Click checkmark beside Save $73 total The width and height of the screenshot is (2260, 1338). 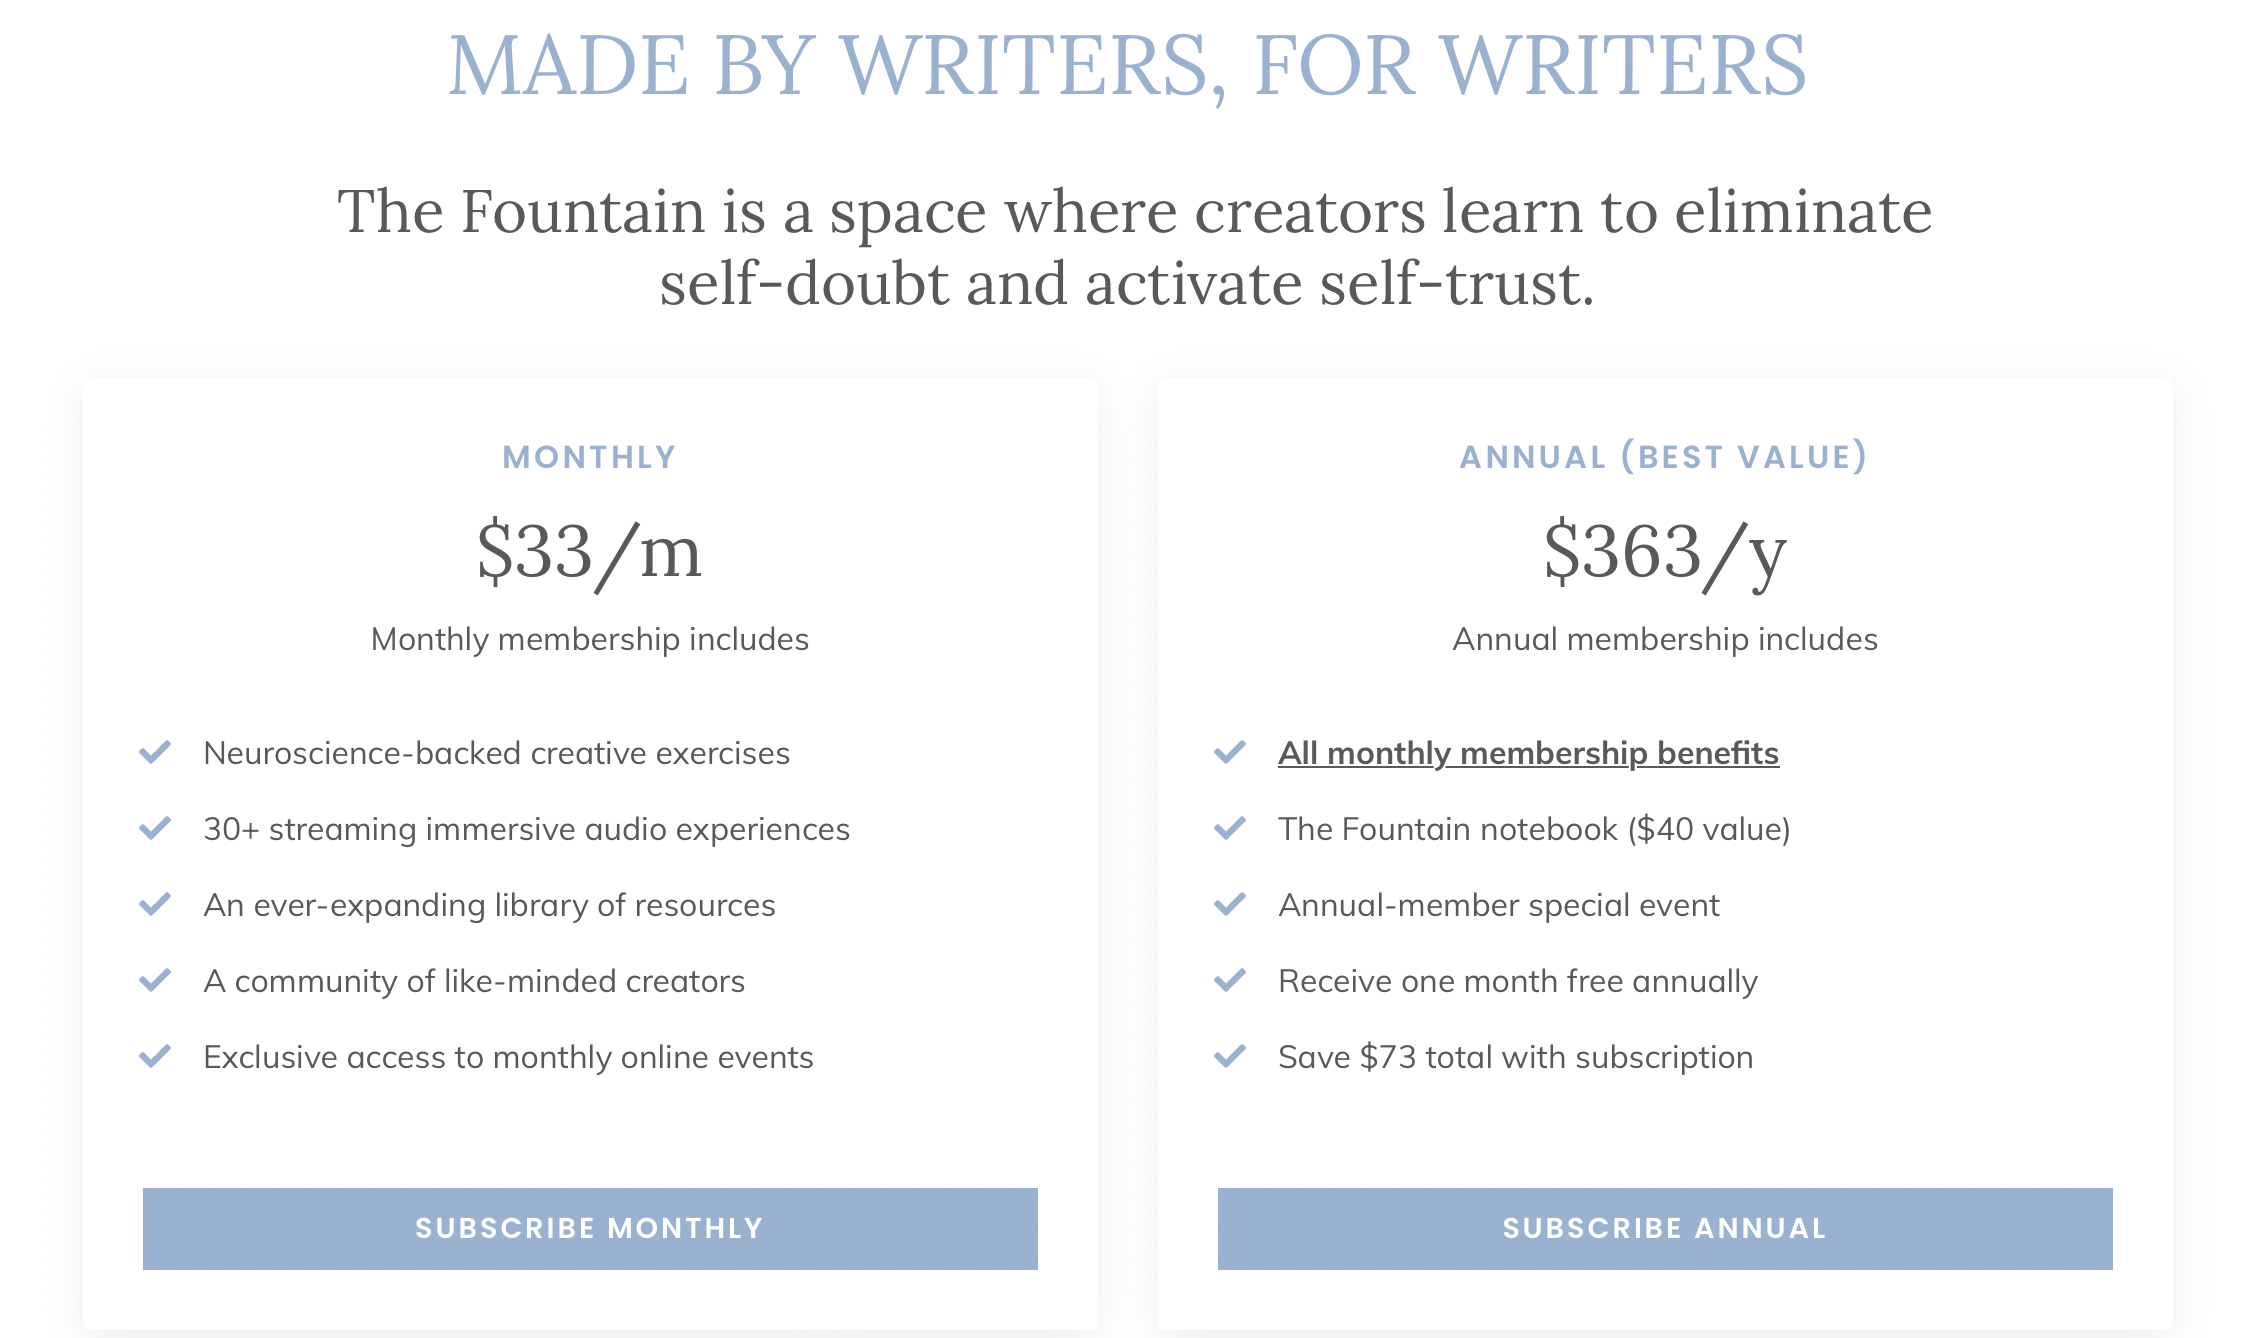pyautogui.click(x=1230, y=1055)
